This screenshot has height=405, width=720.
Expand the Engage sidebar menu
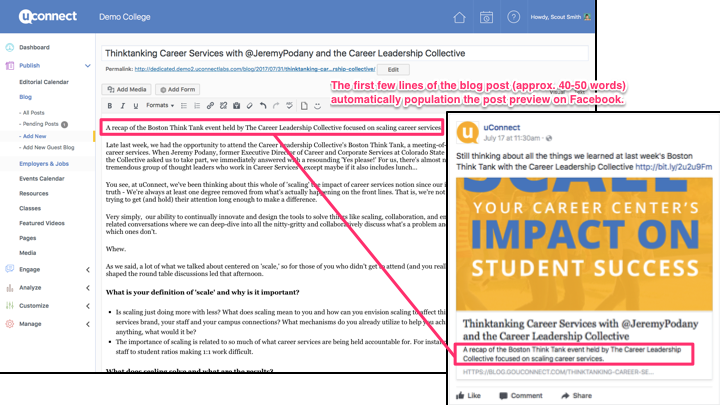pos(87,269)
